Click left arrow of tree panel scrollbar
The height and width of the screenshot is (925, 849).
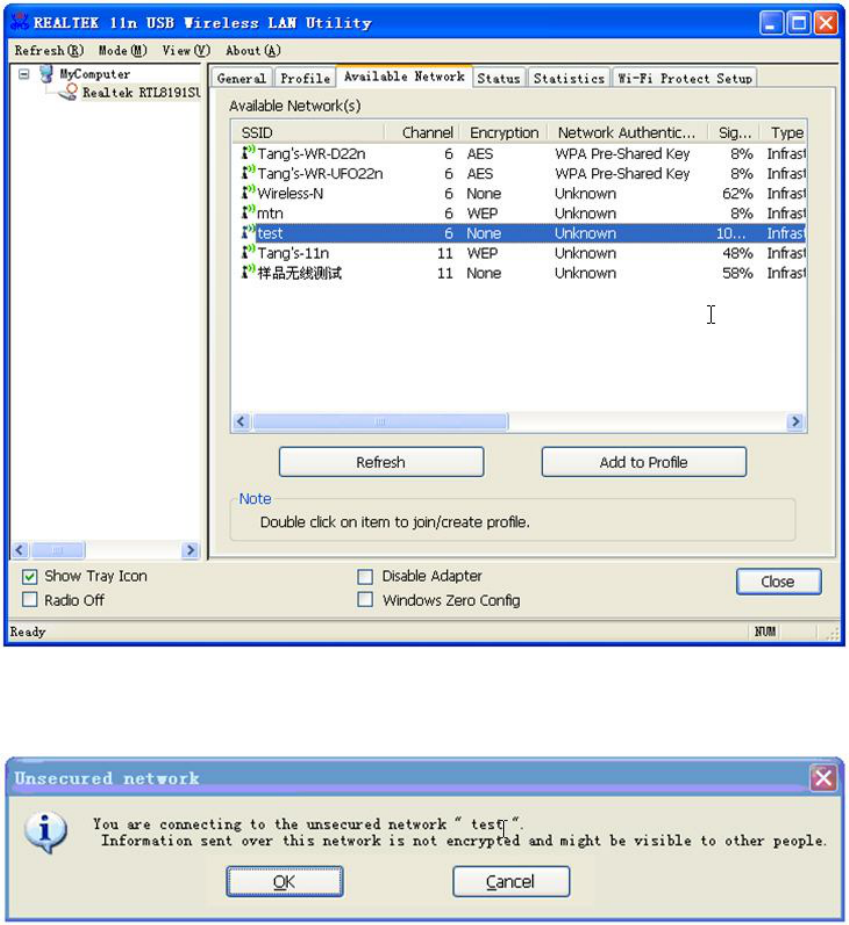tap(19, 550)
